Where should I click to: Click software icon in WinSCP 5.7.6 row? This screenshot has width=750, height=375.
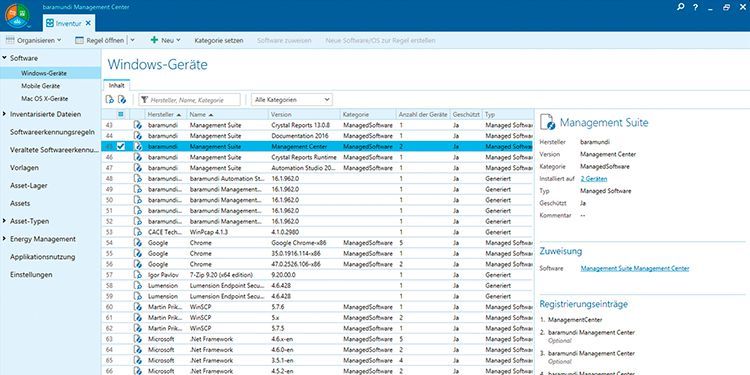tap(138, 307)
